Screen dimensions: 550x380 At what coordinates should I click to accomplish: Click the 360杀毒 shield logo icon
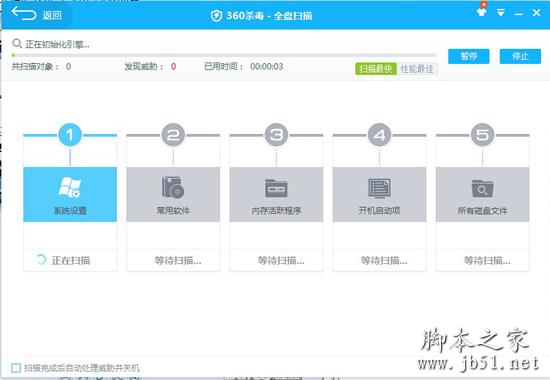click(x=216, y=16)
